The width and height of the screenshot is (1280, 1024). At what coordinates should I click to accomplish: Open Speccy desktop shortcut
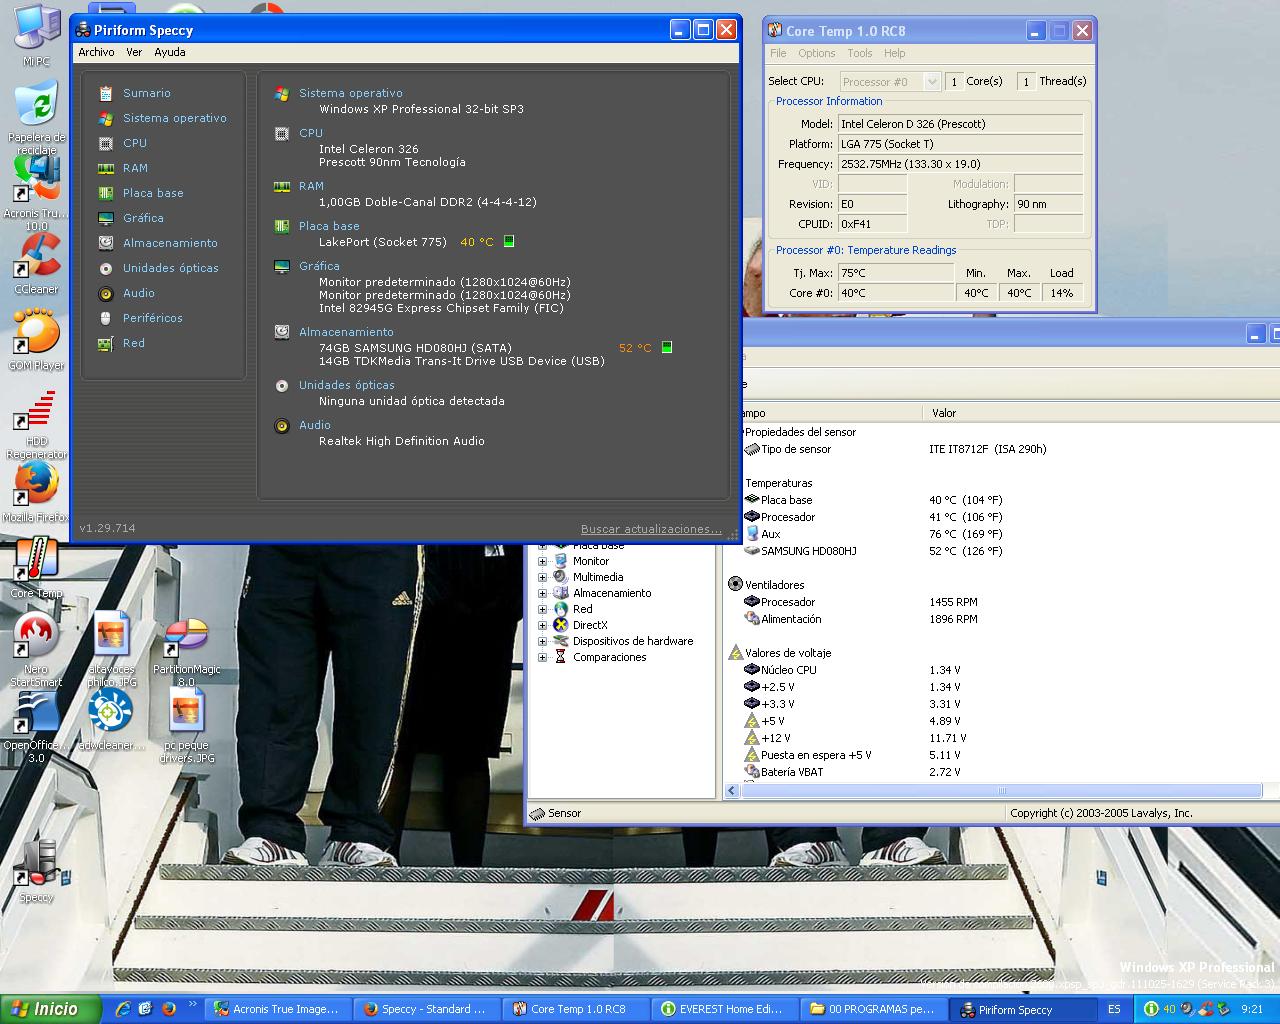[36, 872]
